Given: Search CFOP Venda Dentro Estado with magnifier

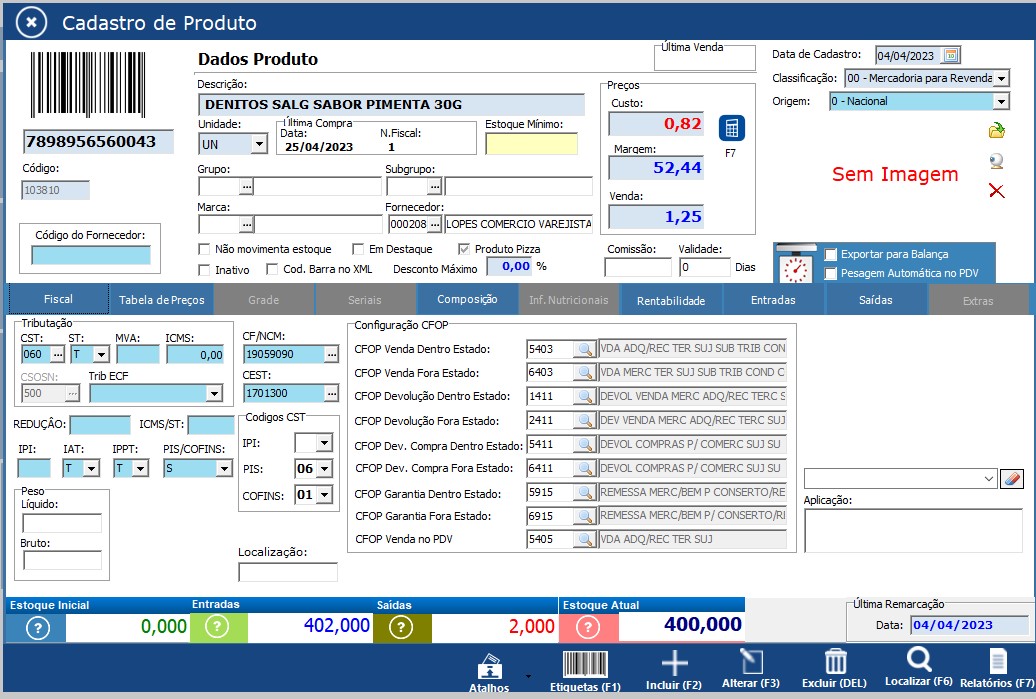Looking at the screenshot, I should (x=584, y=349).
